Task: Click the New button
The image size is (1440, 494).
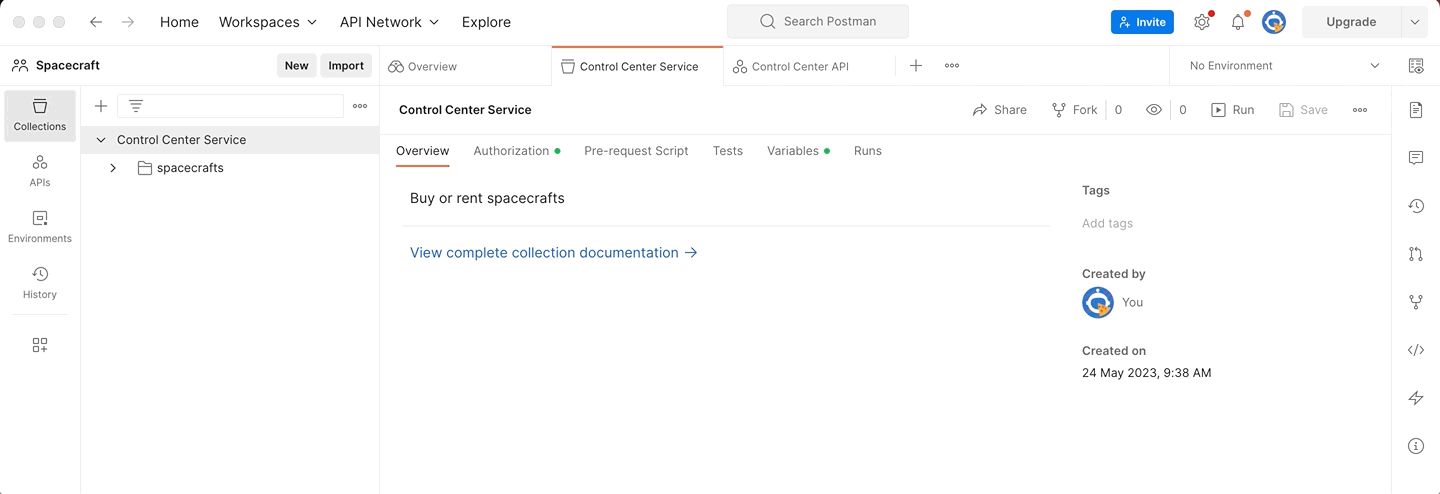Action: (x=297, y=66)
